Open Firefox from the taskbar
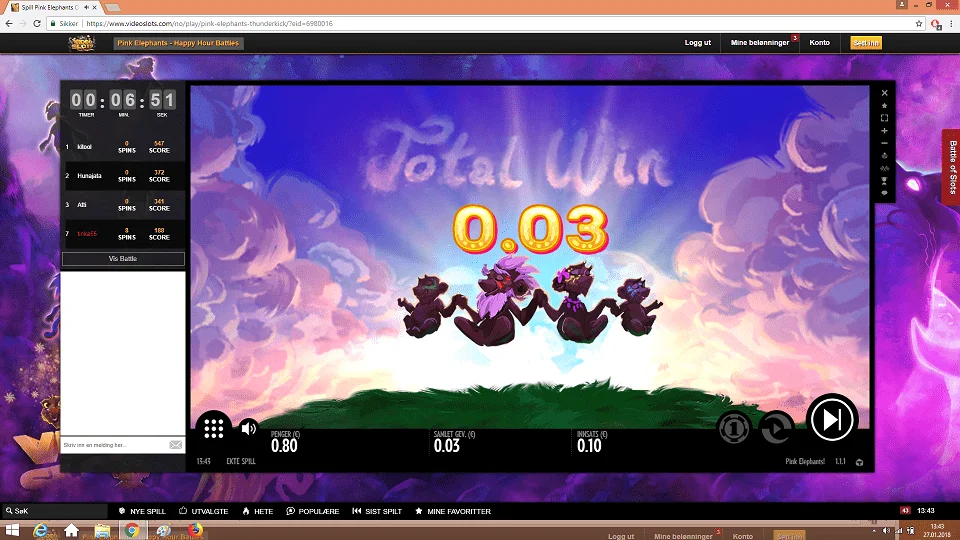 pos(195,530)
